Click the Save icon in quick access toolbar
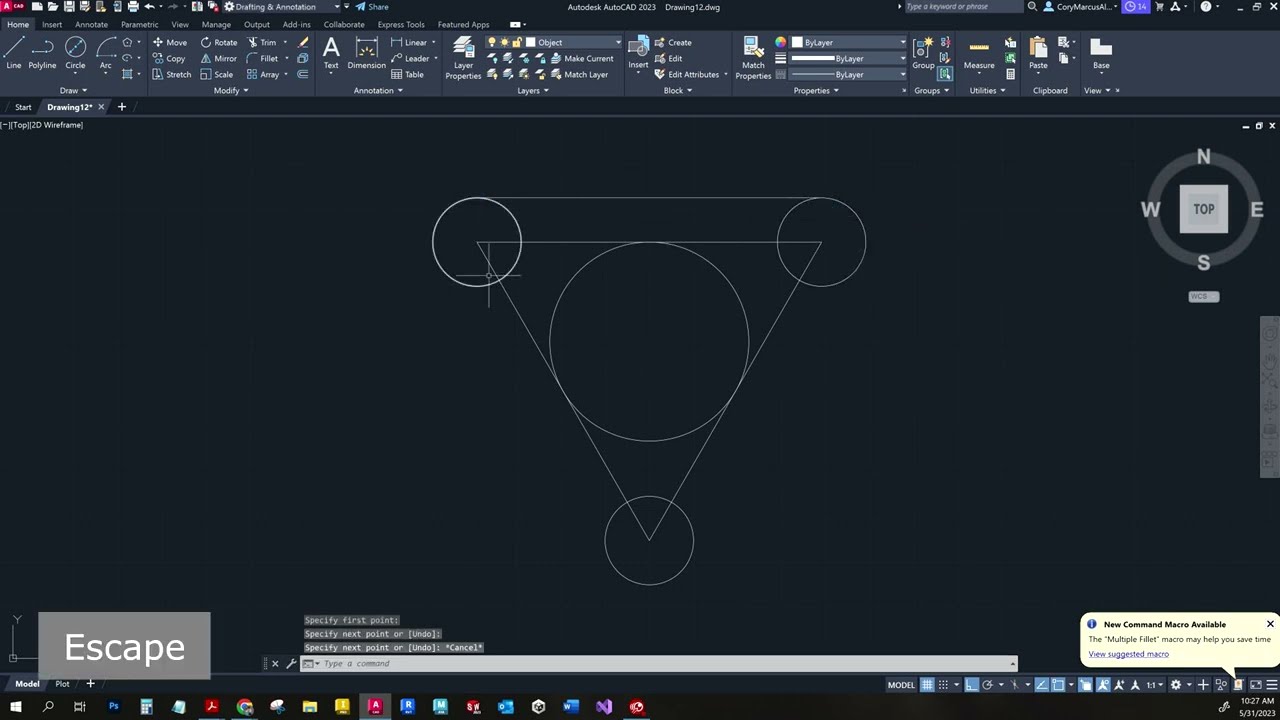 tap(69, 7)
